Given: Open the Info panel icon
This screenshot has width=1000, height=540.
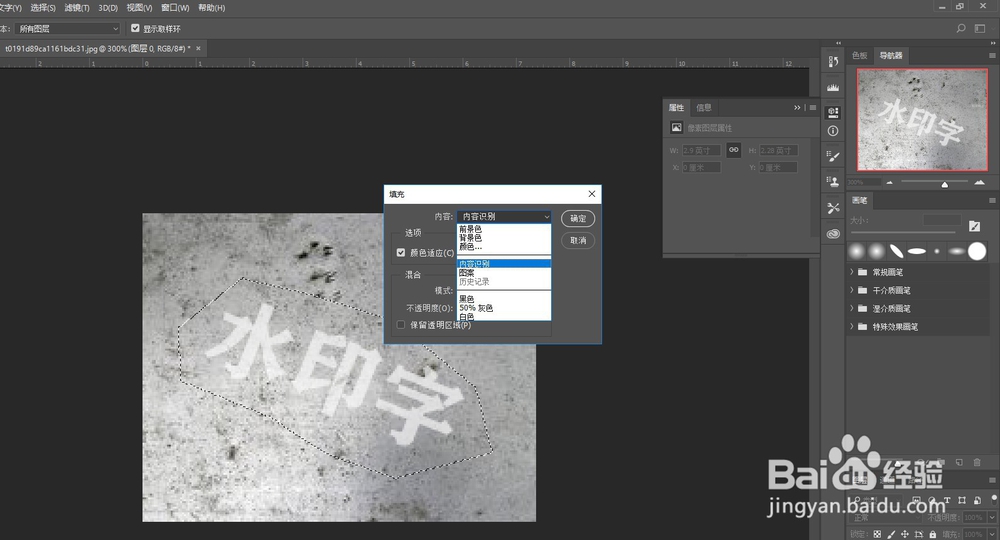Looking at the screenshot, I should [833, 131].
